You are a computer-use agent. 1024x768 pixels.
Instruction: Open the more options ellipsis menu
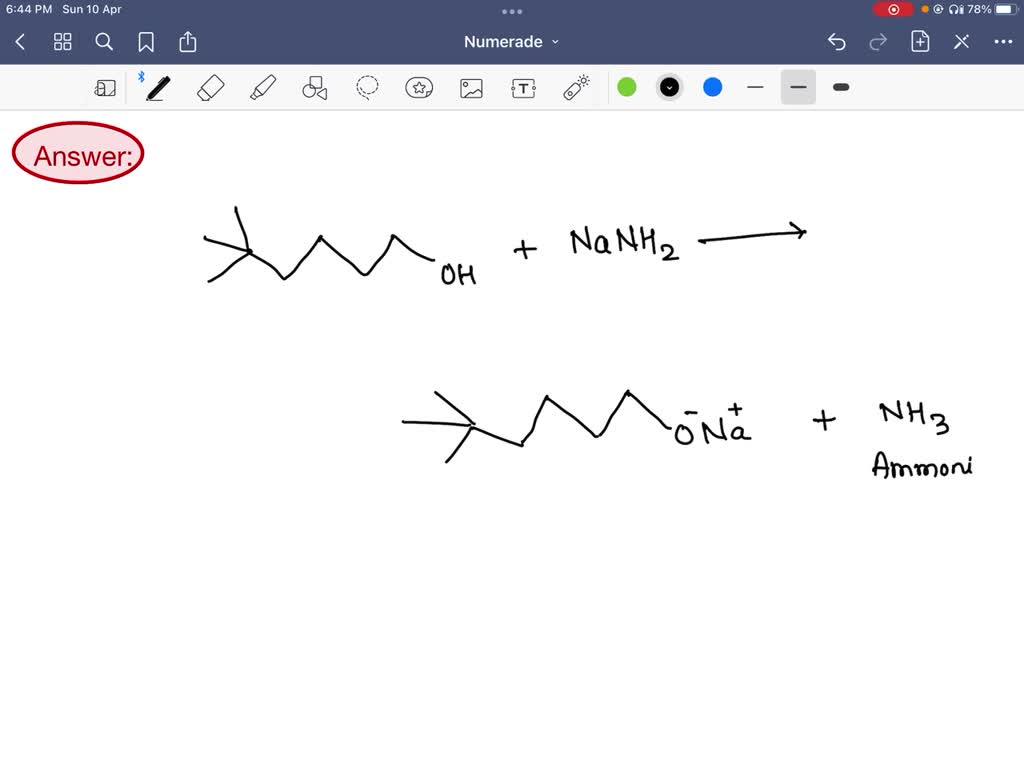(x=1003, y=41)
